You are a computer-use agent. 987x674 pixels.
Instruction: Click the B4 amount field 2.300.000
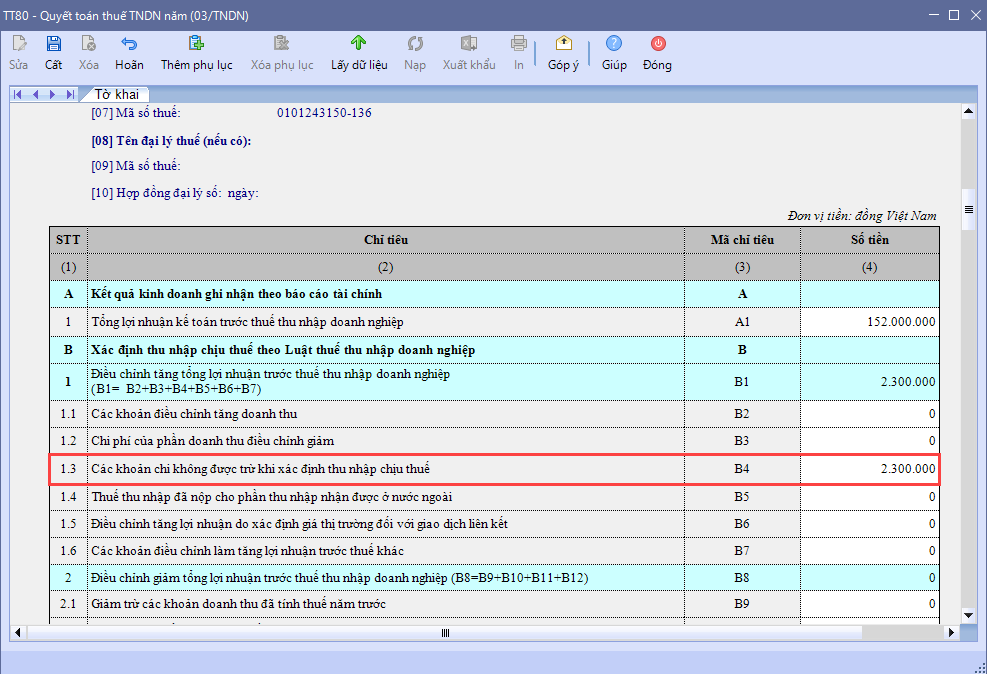869,468
